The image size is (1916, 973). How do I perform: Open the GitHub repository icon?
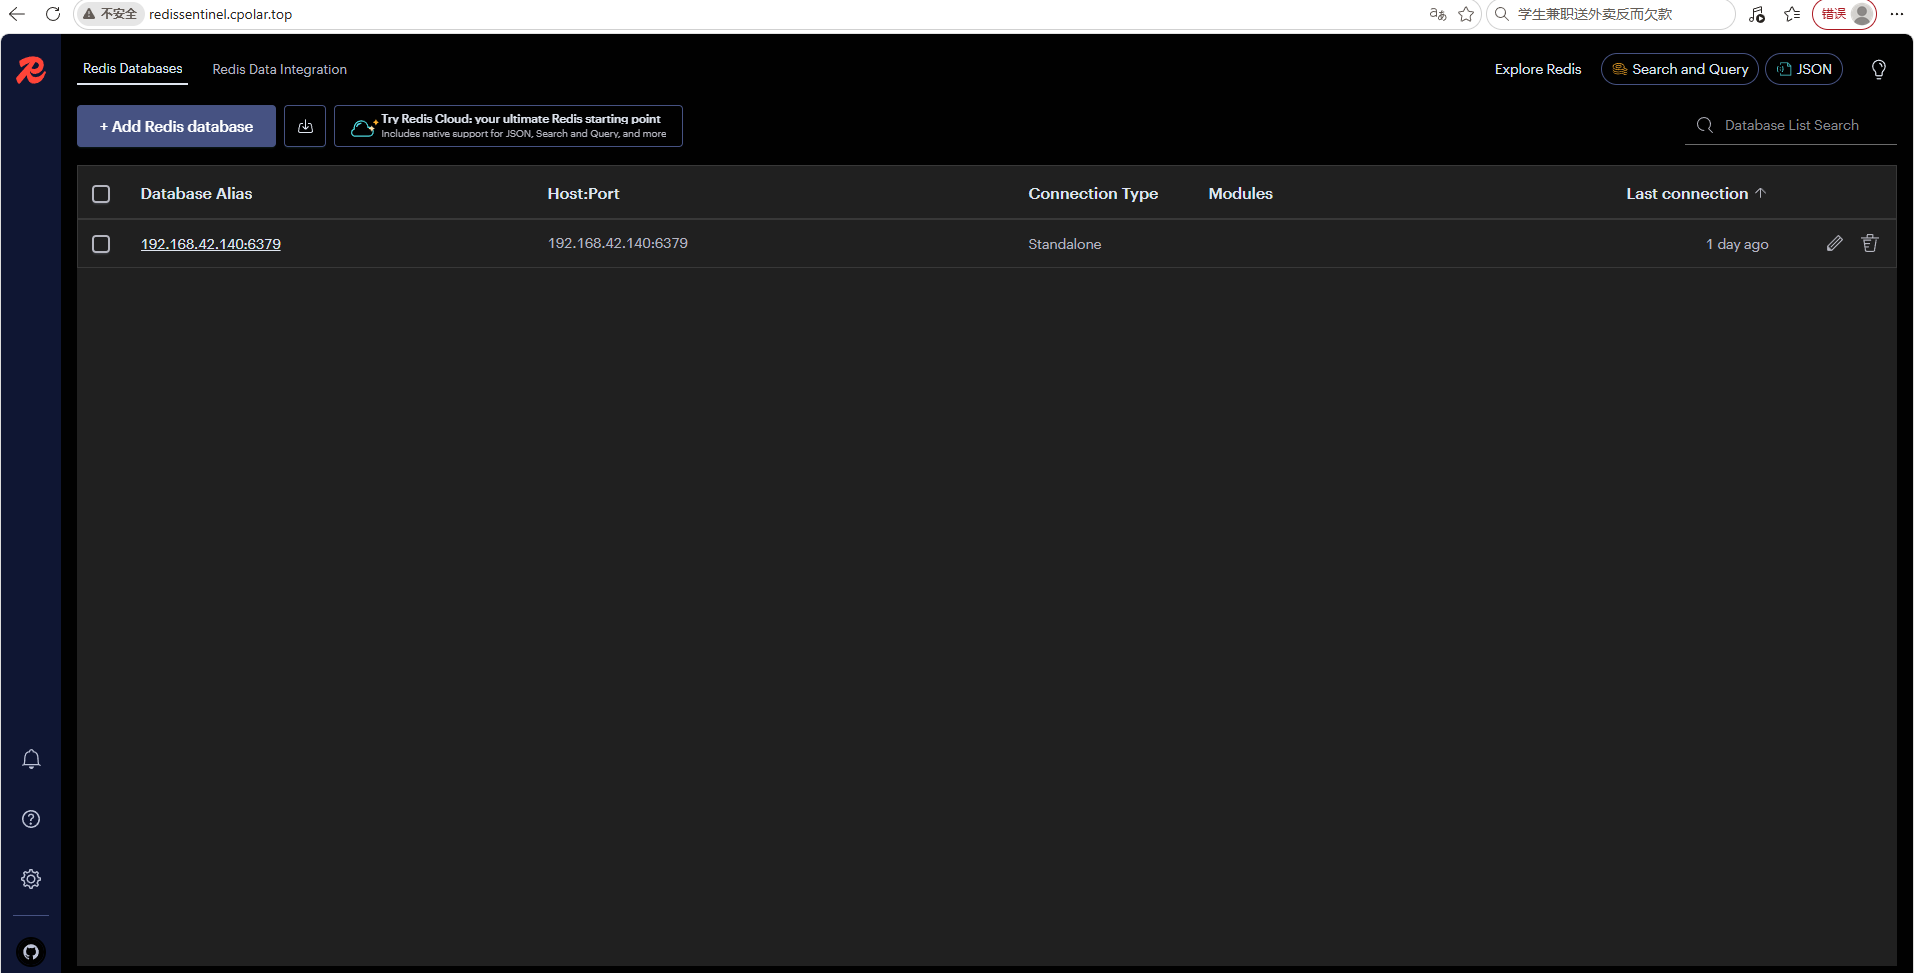coord(31,951)
